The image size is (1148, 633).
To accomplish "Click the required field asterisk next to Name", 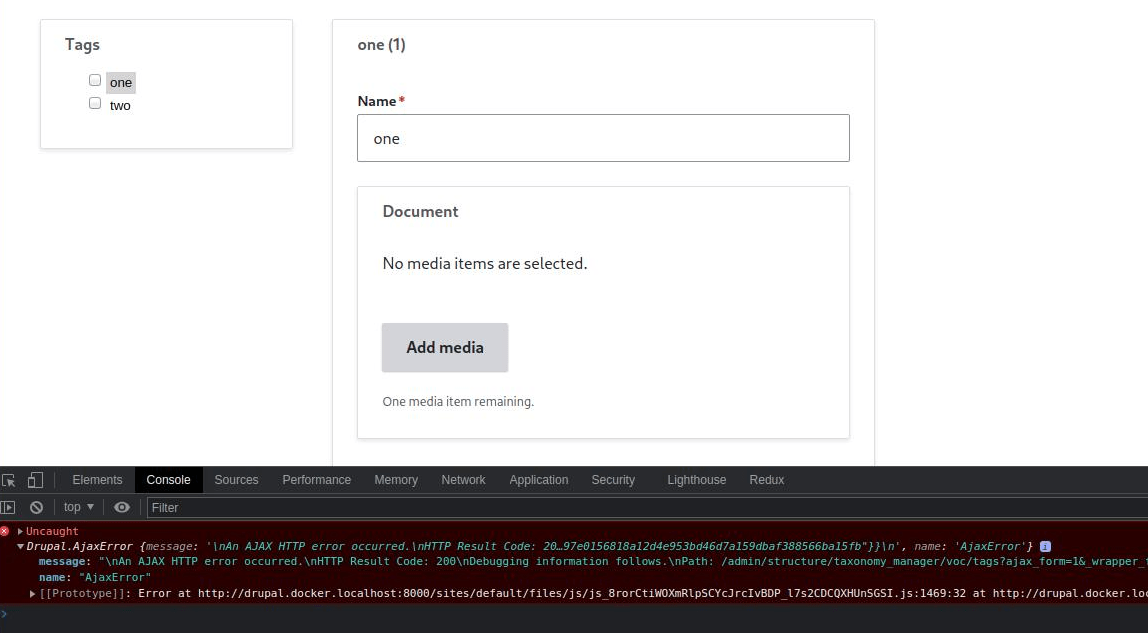I will [x=402, y=99].
